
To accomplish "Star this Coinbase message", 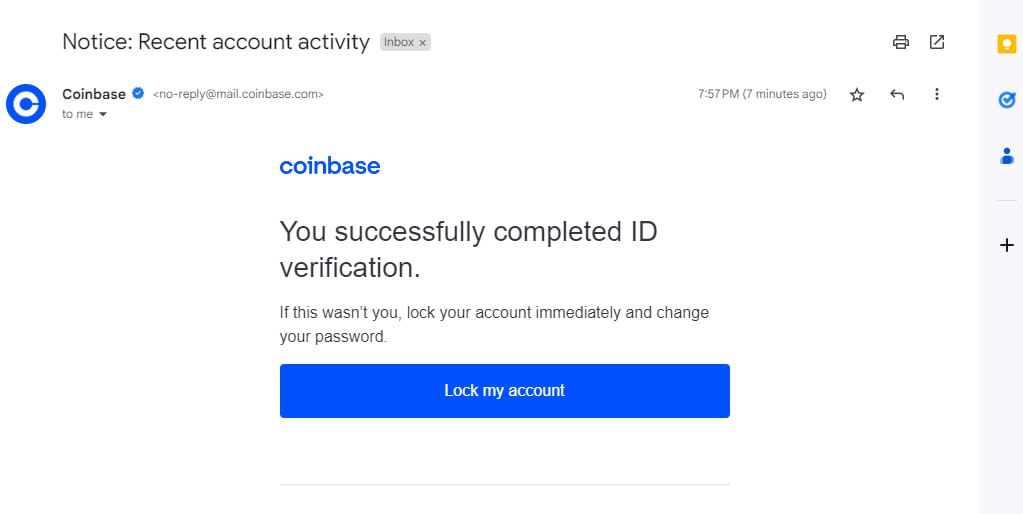I will click(857, 95).
